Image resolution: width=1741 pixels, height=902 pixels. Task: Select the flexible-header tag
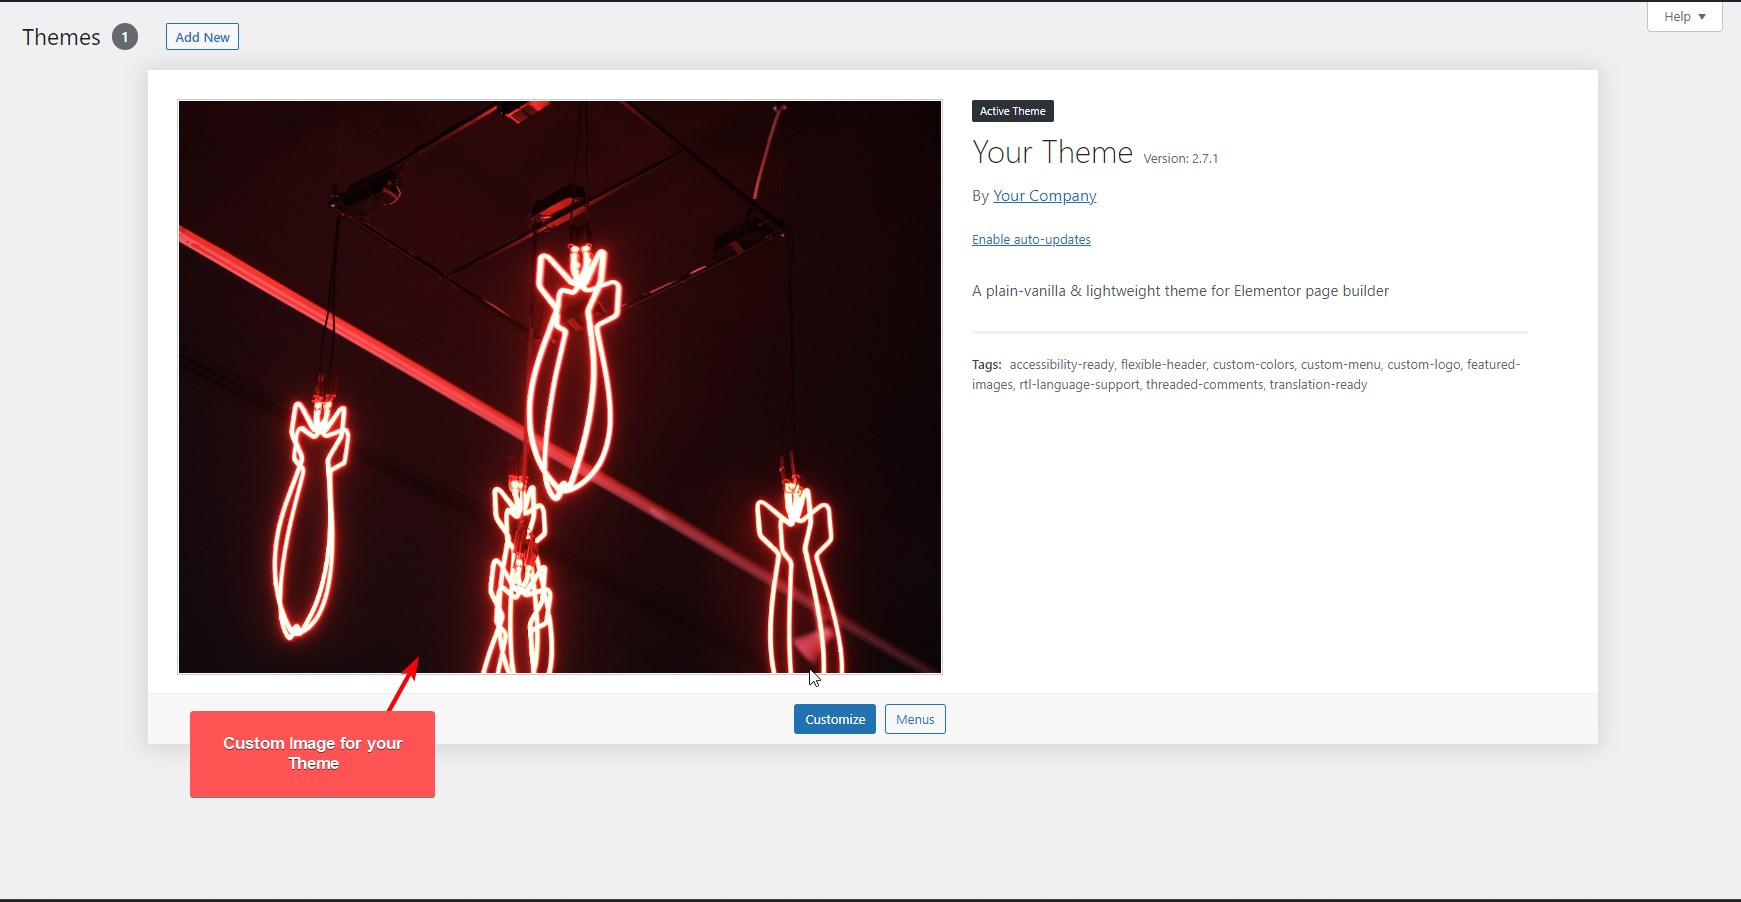click(1163, 364)
